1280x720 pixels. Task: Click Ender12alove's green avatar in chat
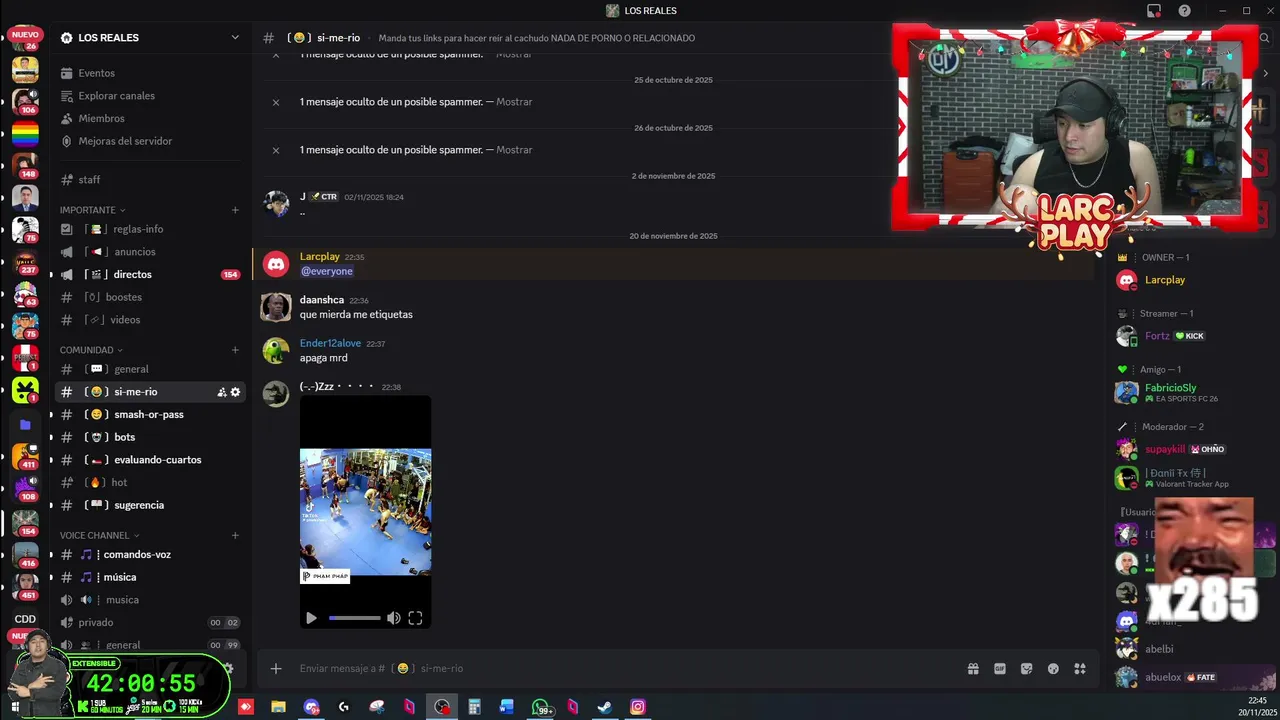click(x=276, y=350)
